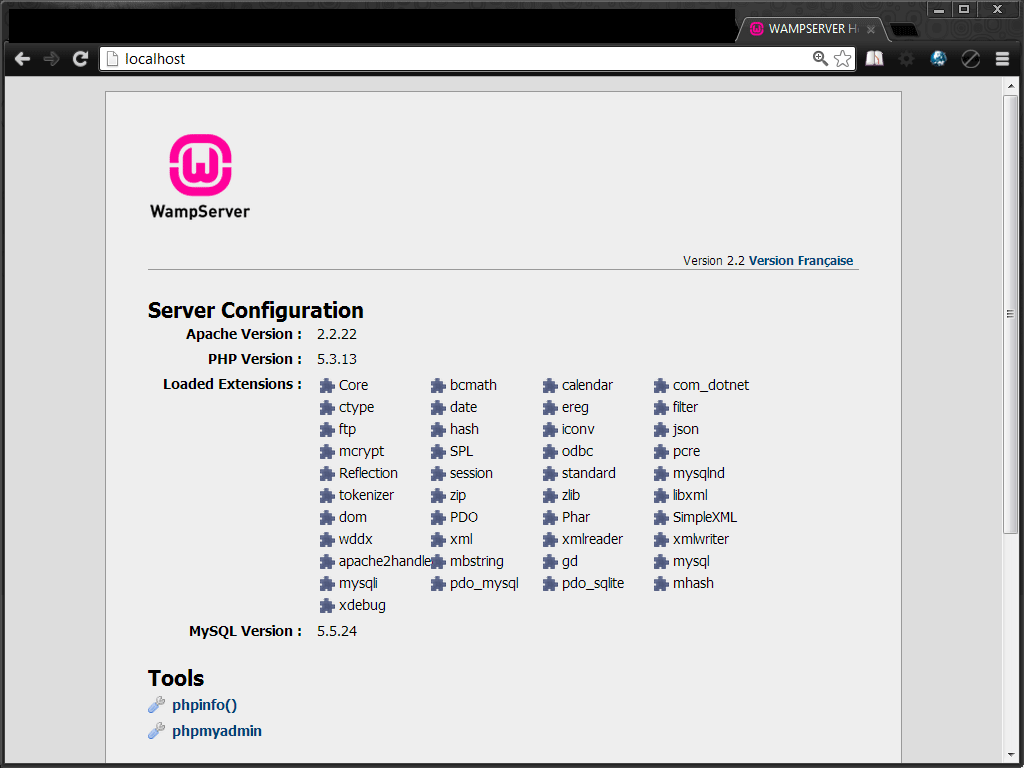Click the pdo_sqlite extension name
Image resolution: width=1024 pixels, height=768 pixels.
click(x=593, y=583)
